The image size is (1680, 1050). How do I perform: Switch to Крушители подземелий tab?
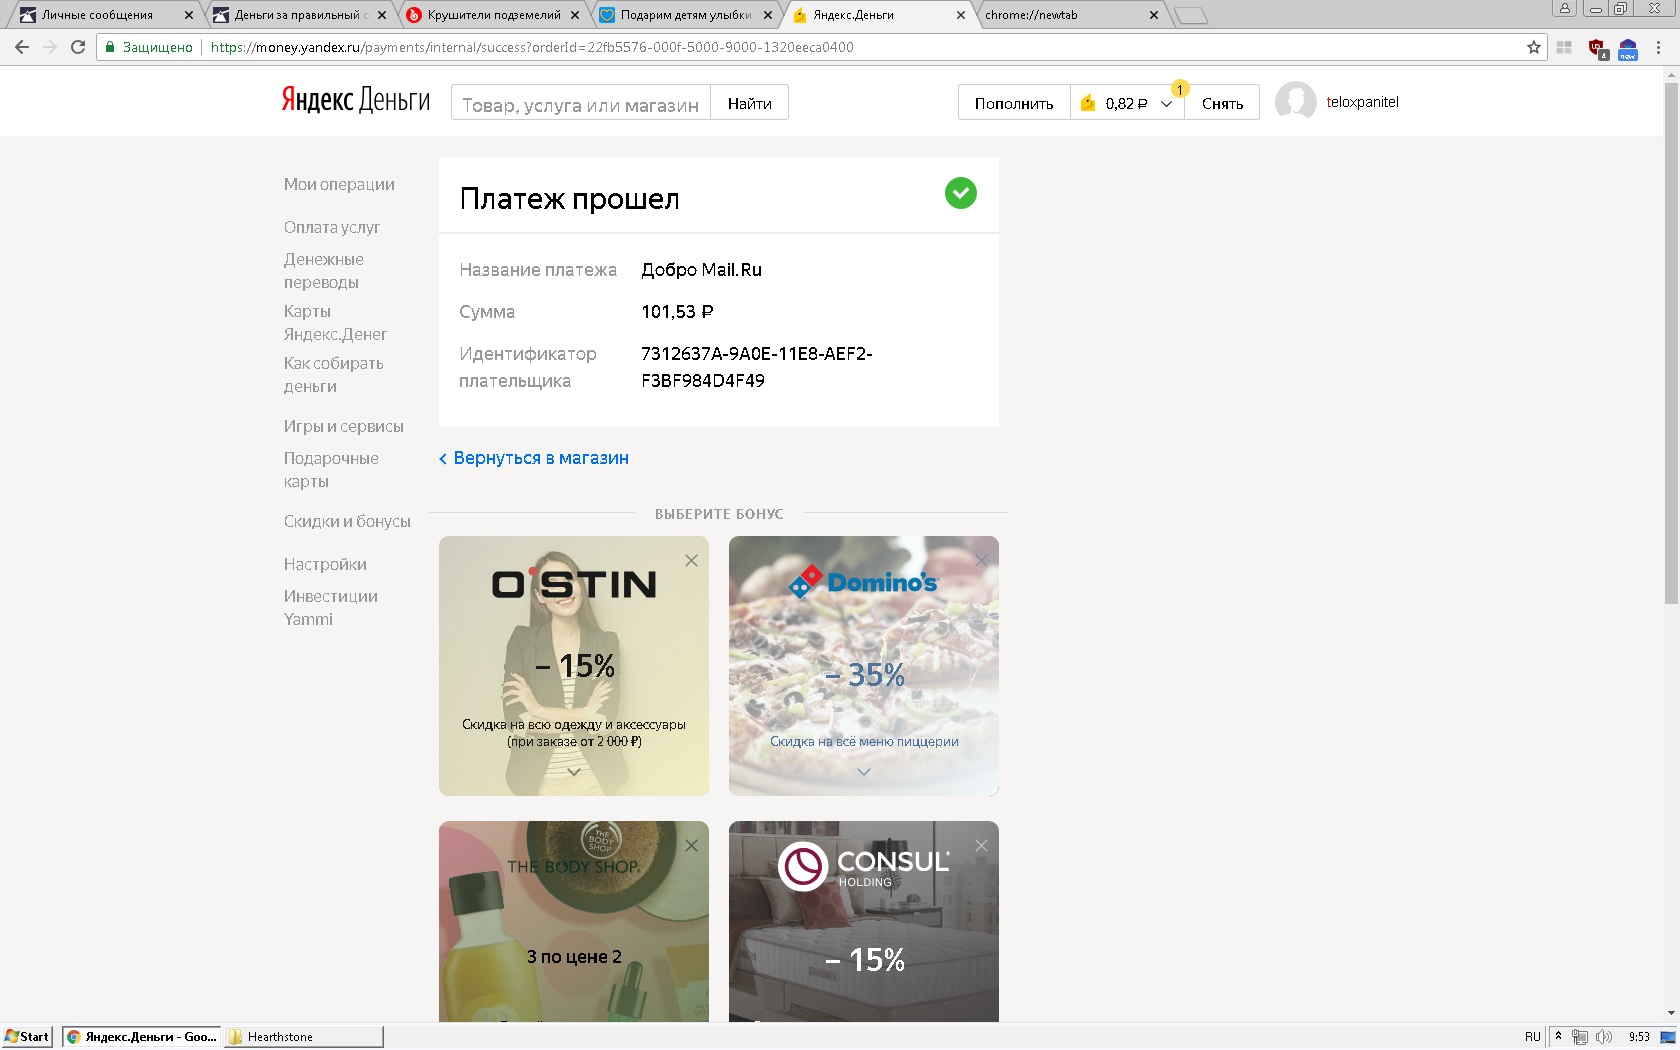pos(494,15)
